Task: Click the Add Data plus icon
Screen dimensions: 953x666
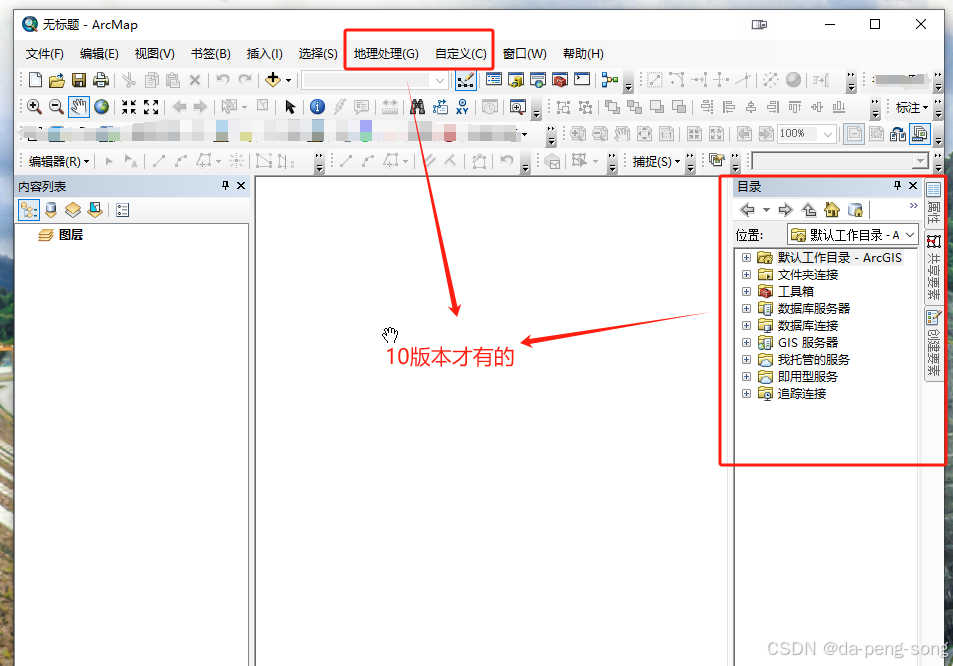Action: (x=273, y=80)
